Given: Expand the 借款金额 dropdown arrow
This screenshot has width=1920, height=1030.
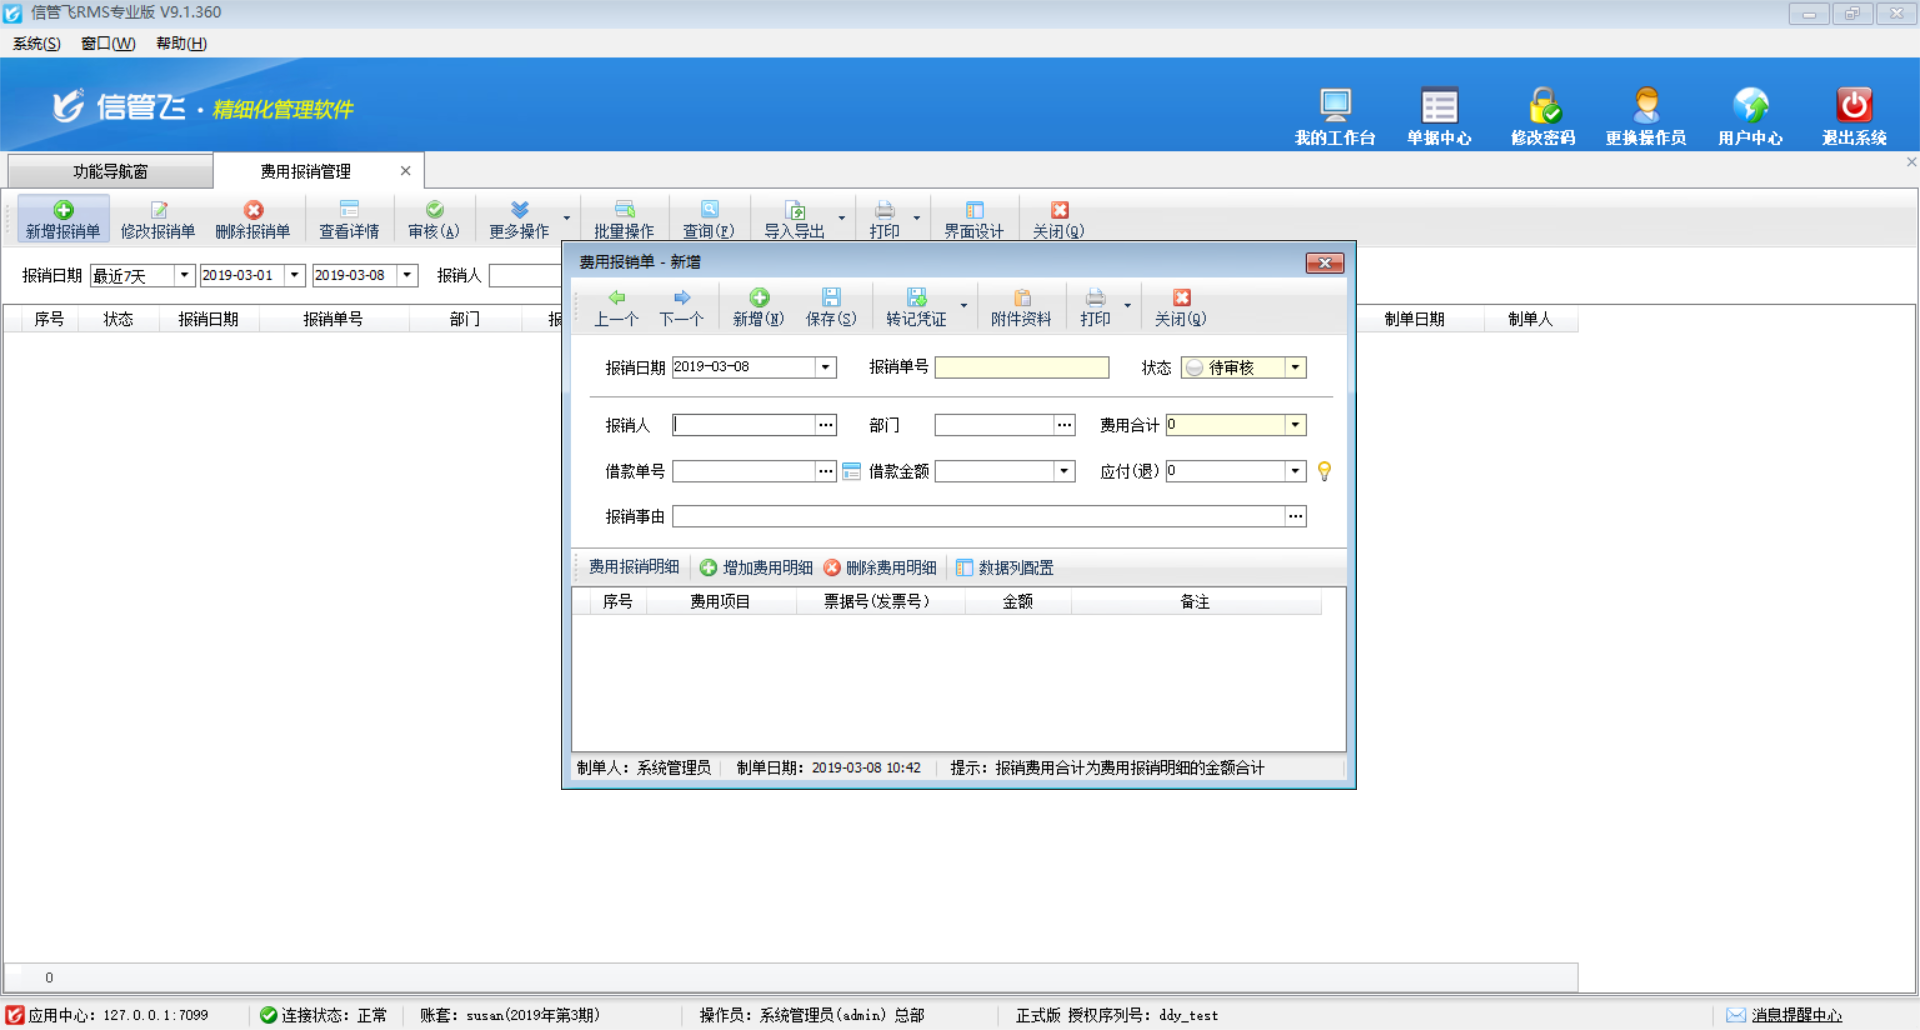Looking at the screenshot, I should (x=1064, y=471).
